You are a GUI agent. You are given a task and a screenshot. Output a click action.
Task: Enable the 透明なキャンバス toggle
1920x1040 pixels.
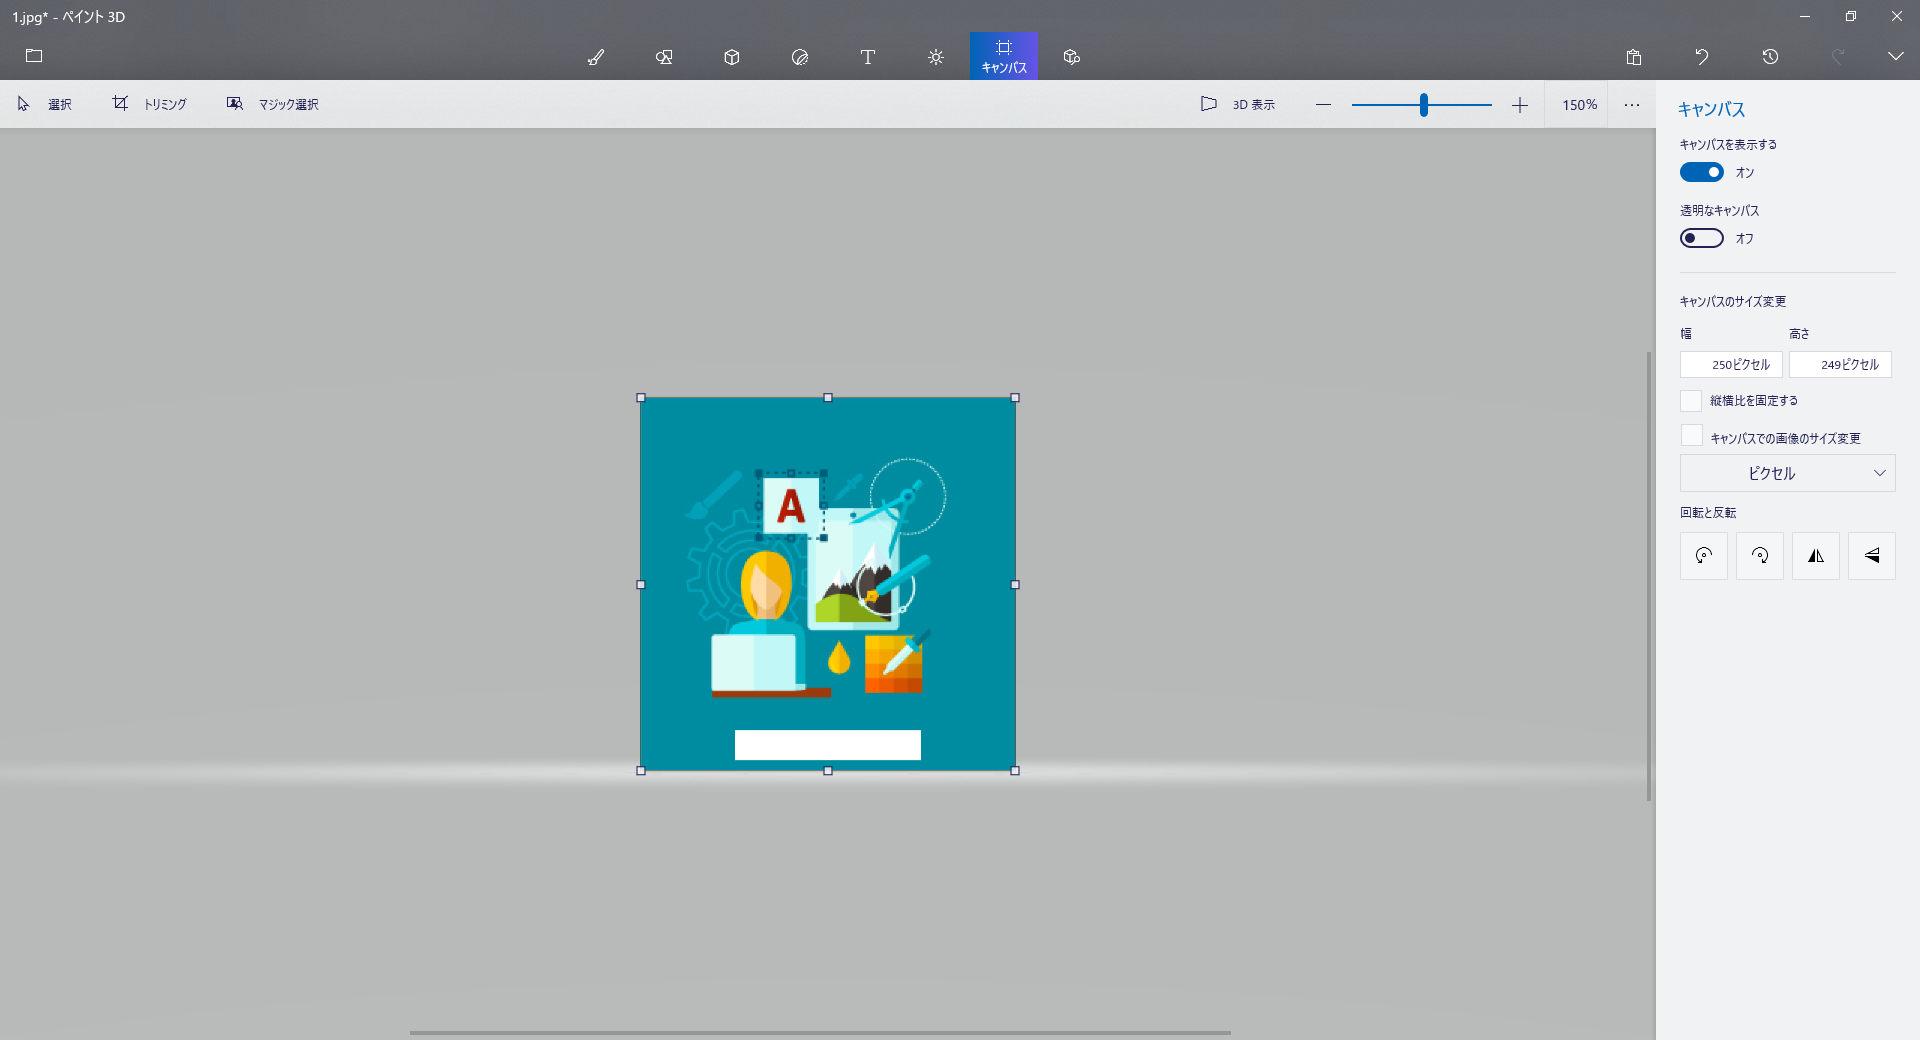[x=1701, y=238]
